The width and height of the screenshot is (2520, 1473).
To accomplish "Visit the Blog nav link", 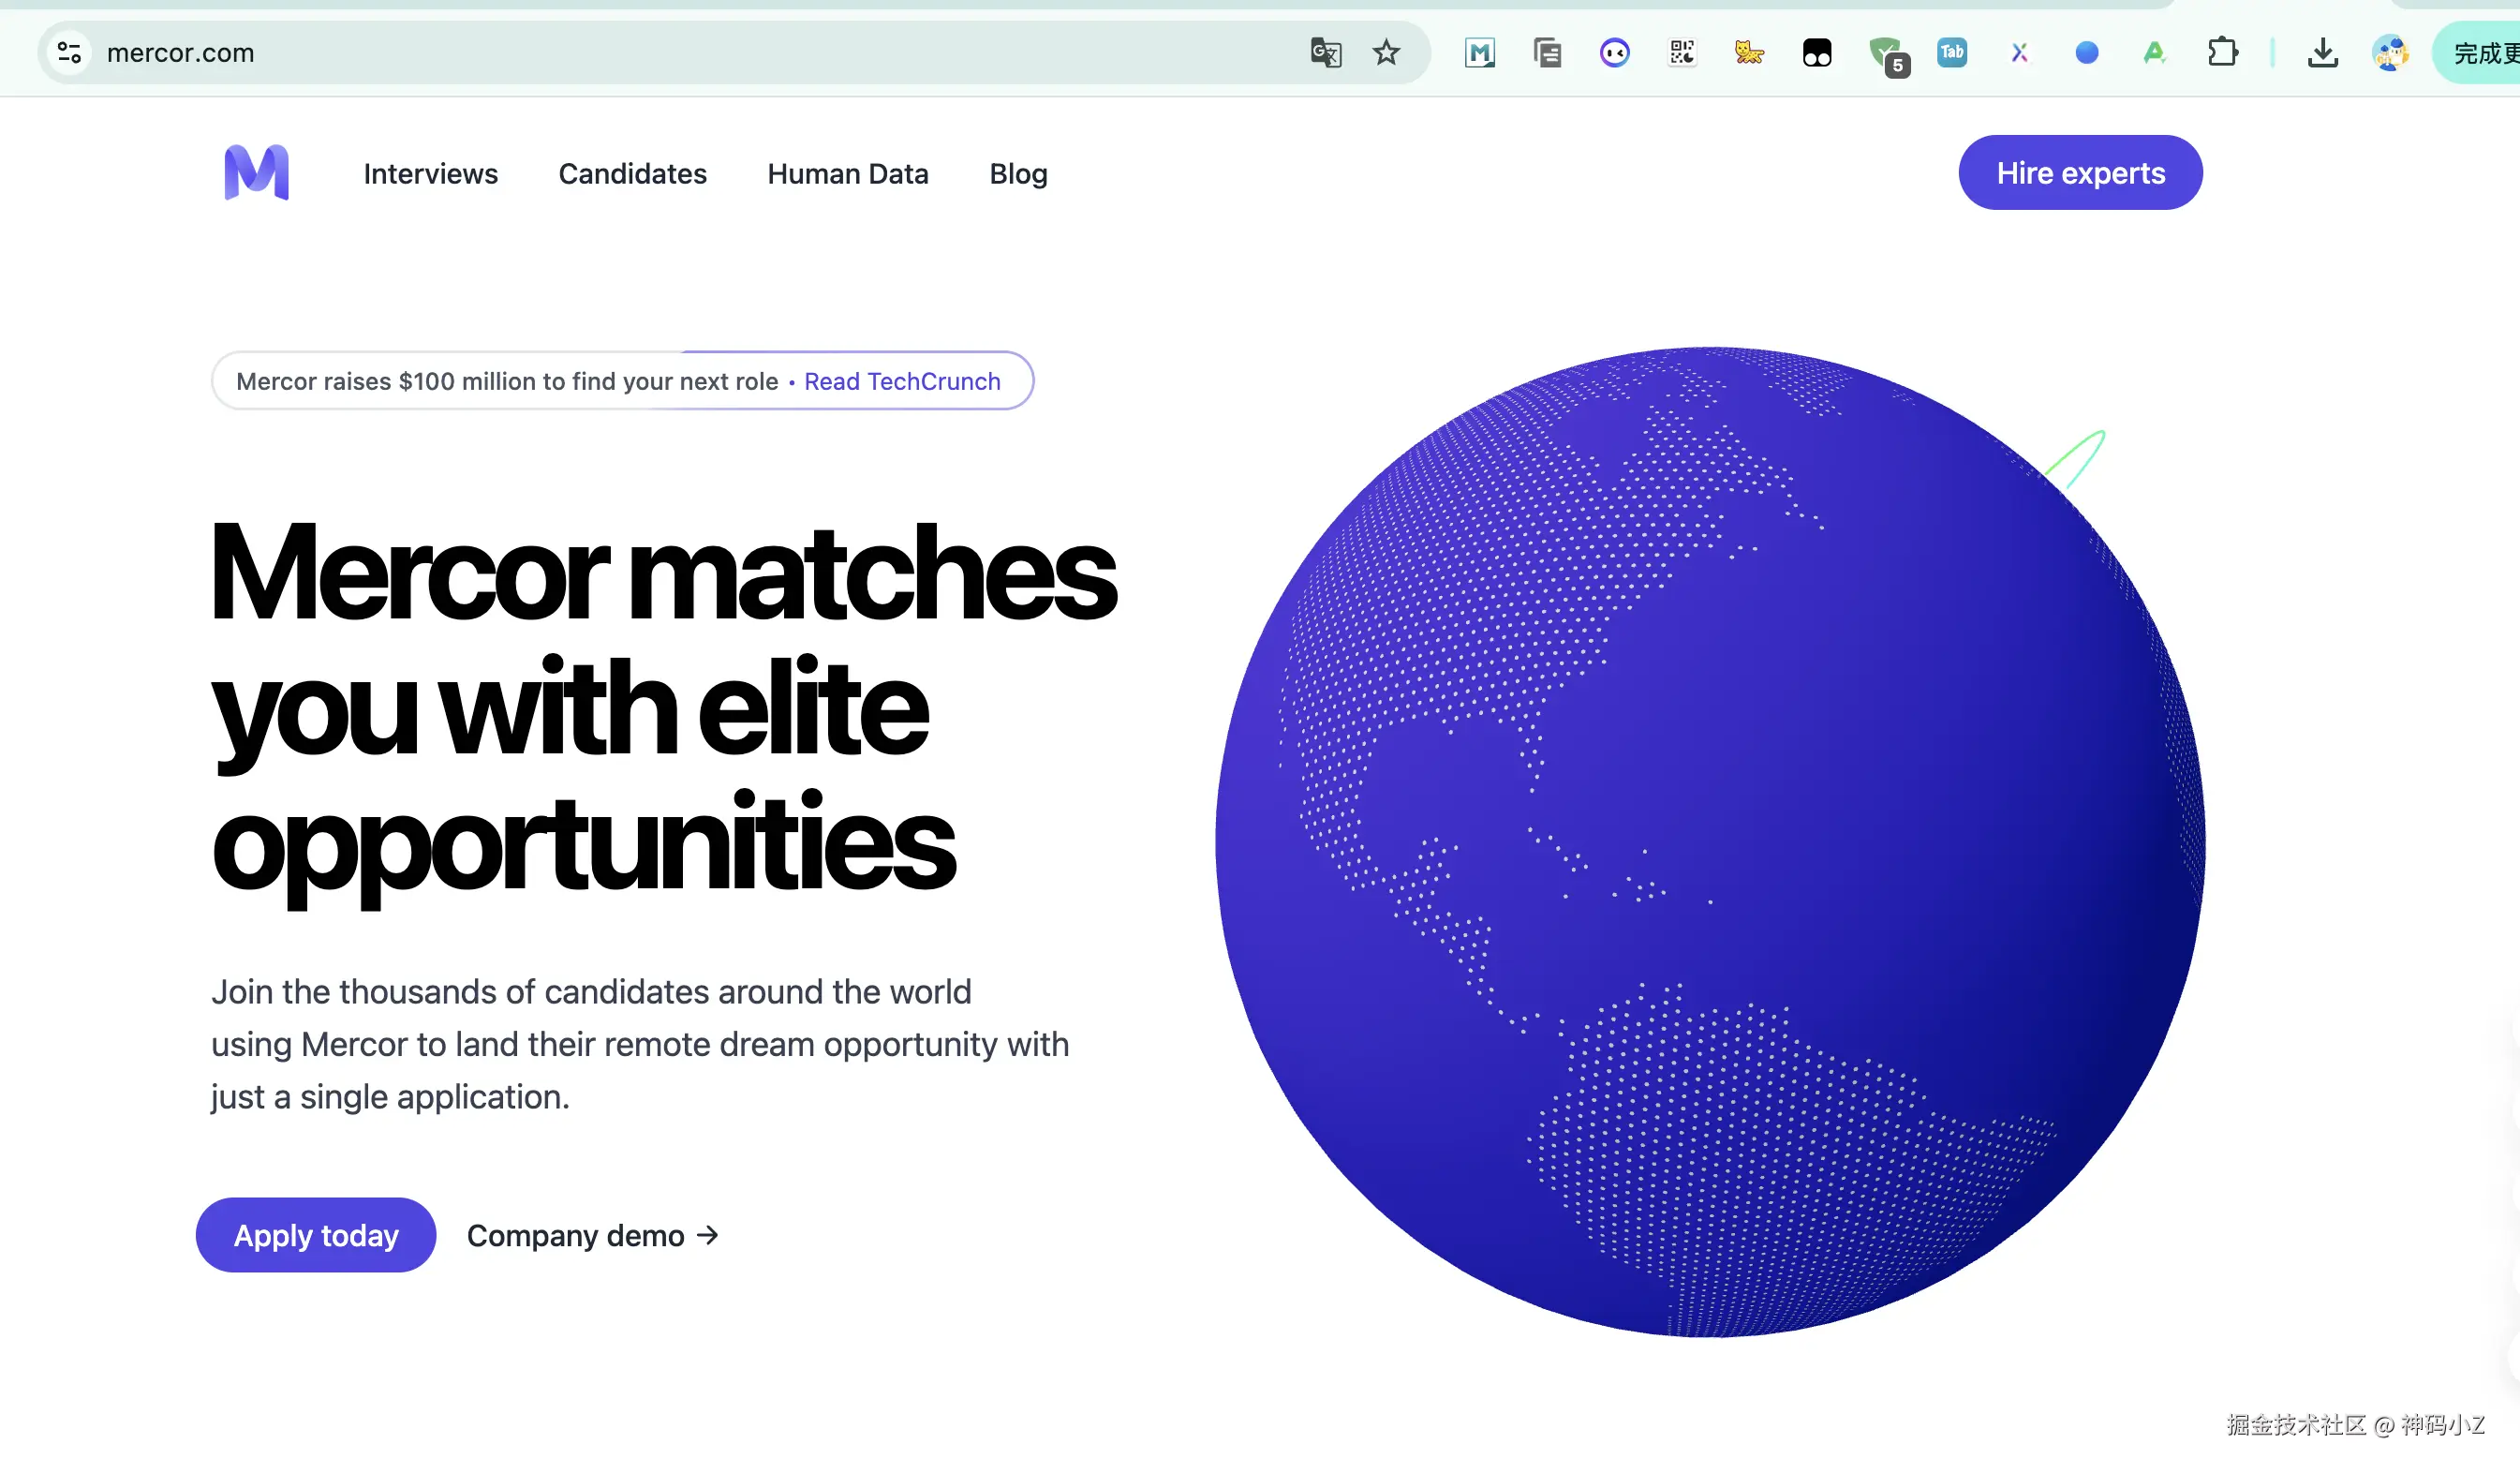I will [1018, 173].
